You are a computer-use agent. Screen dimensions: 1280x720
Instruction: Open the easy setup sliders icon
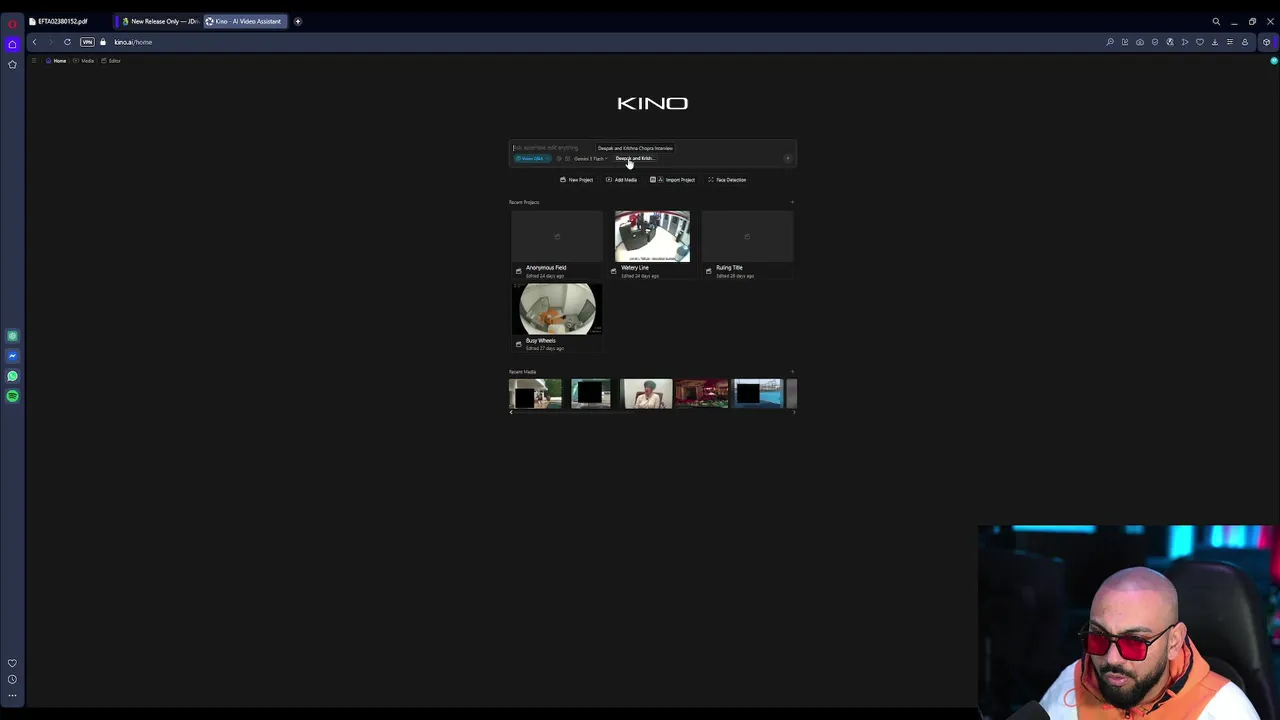pos(1230,42)
